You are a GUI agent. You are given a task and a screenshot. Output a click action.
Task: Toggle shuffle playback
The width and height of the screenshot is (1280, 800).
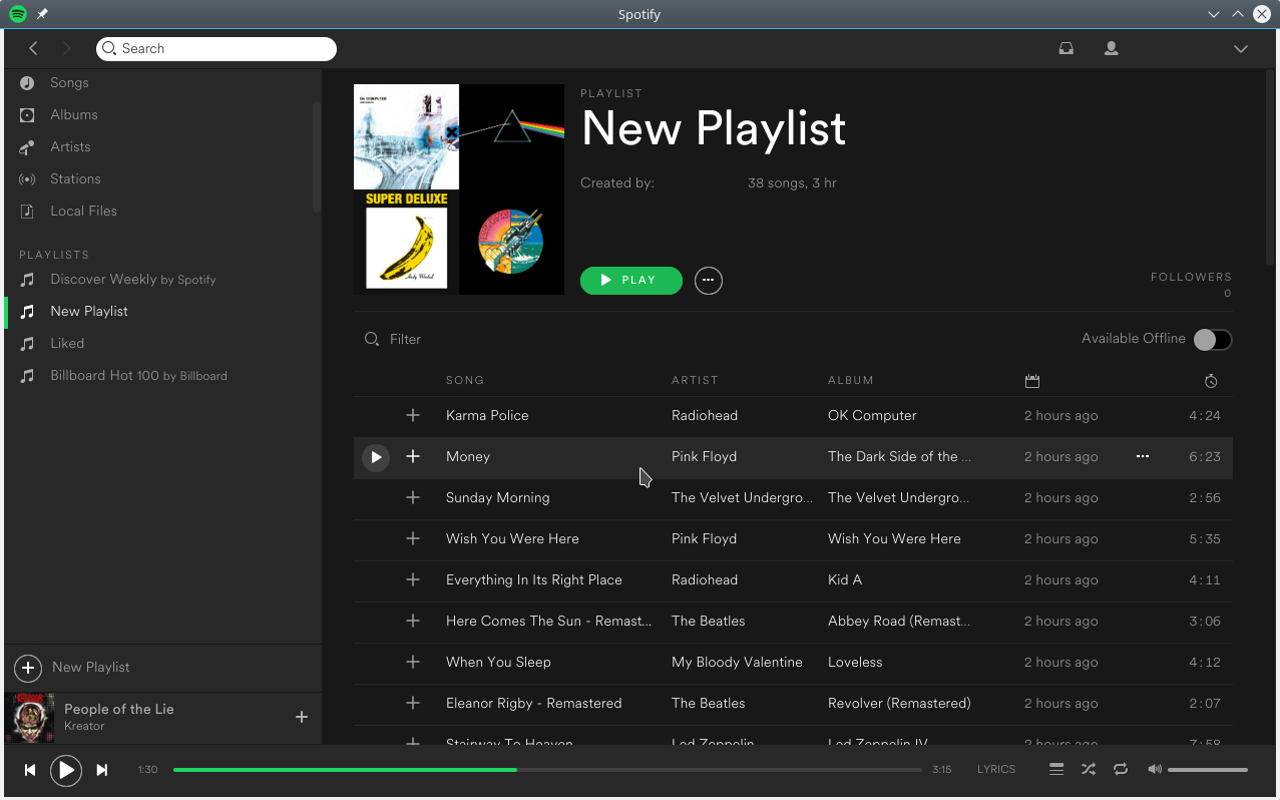coord(1088,769)
